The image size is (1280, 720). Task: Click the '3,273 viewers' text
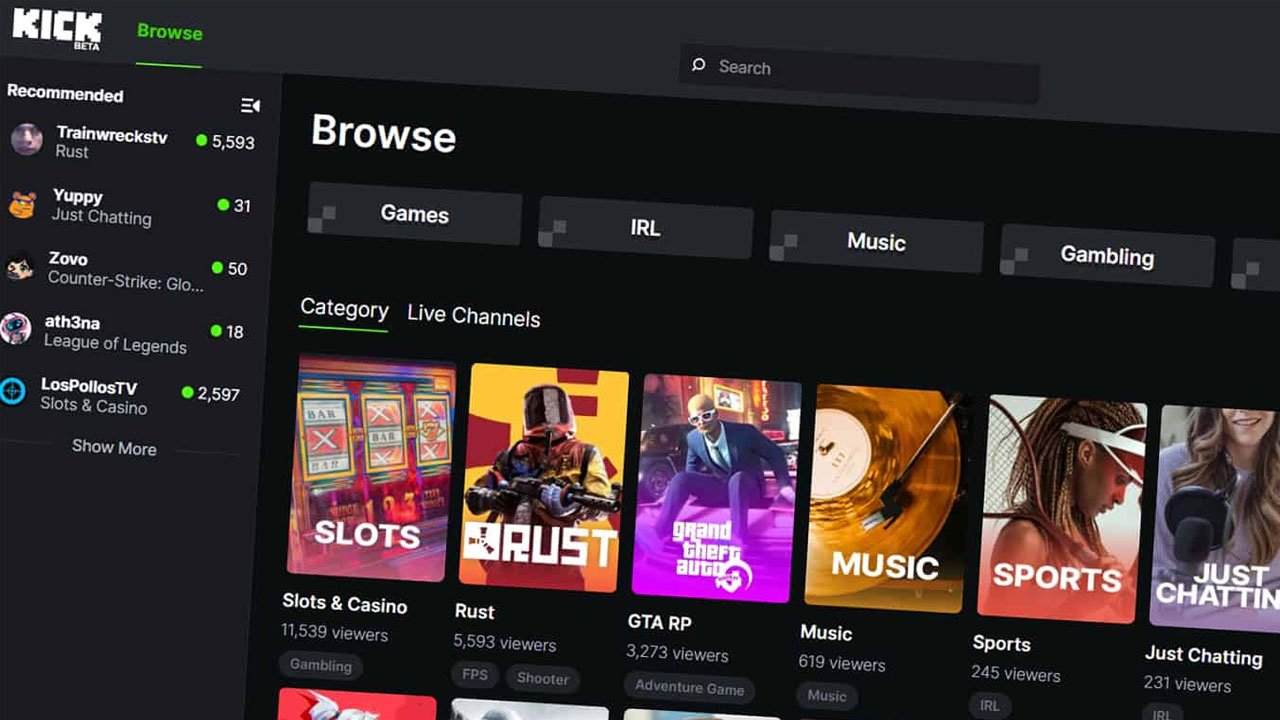(677, 652)
